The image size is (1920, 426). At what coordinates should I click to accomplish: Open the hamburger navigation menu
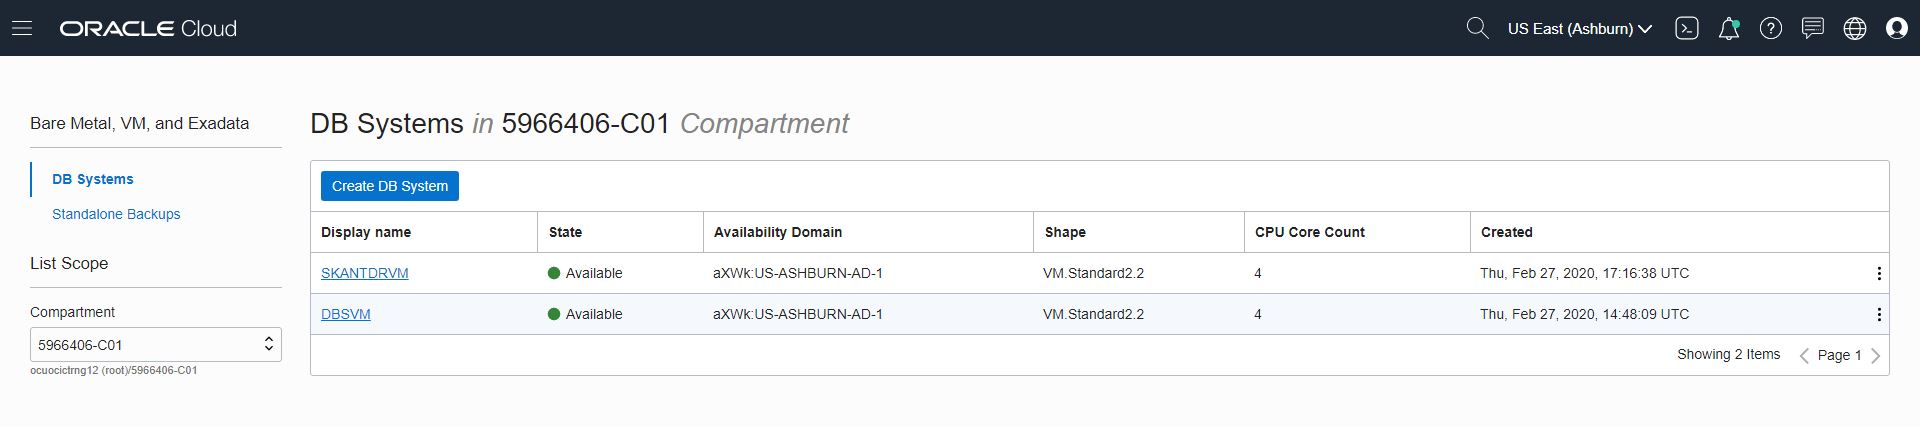[x=22, y=28]
